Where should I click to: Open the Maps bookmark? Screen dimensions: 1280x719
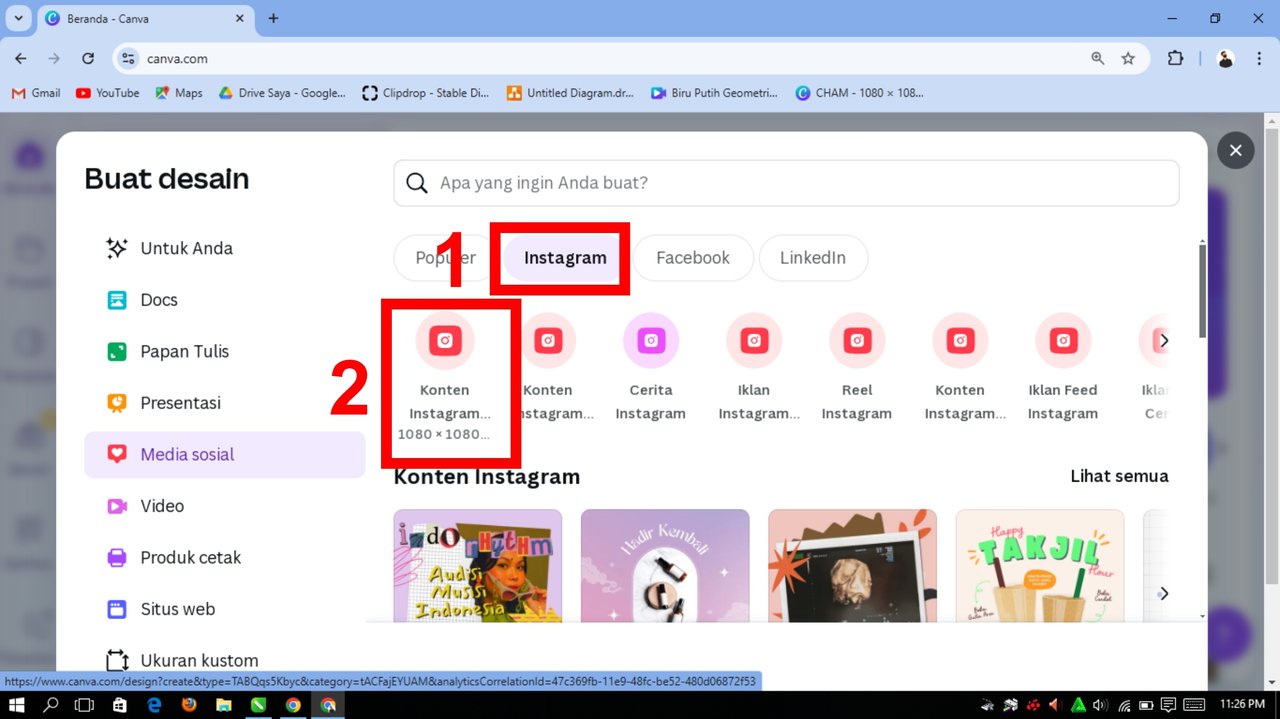(x=179, y=93)
